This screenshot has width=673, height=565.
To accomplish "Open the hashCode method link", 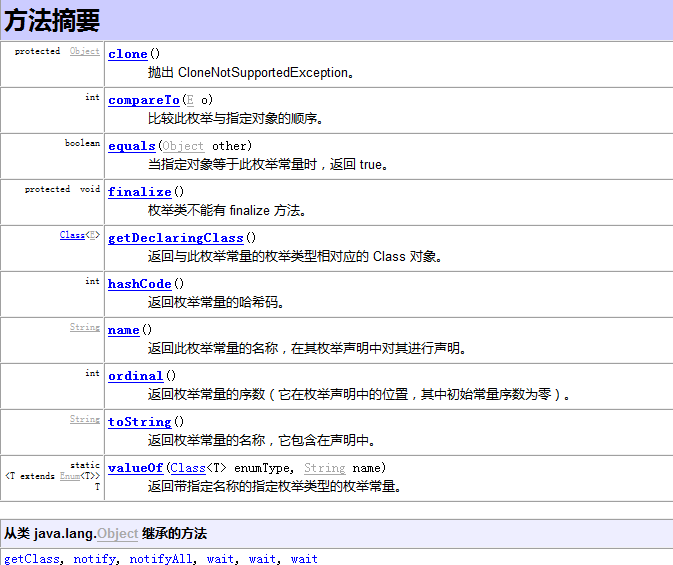I will click(x=139, y=284).
